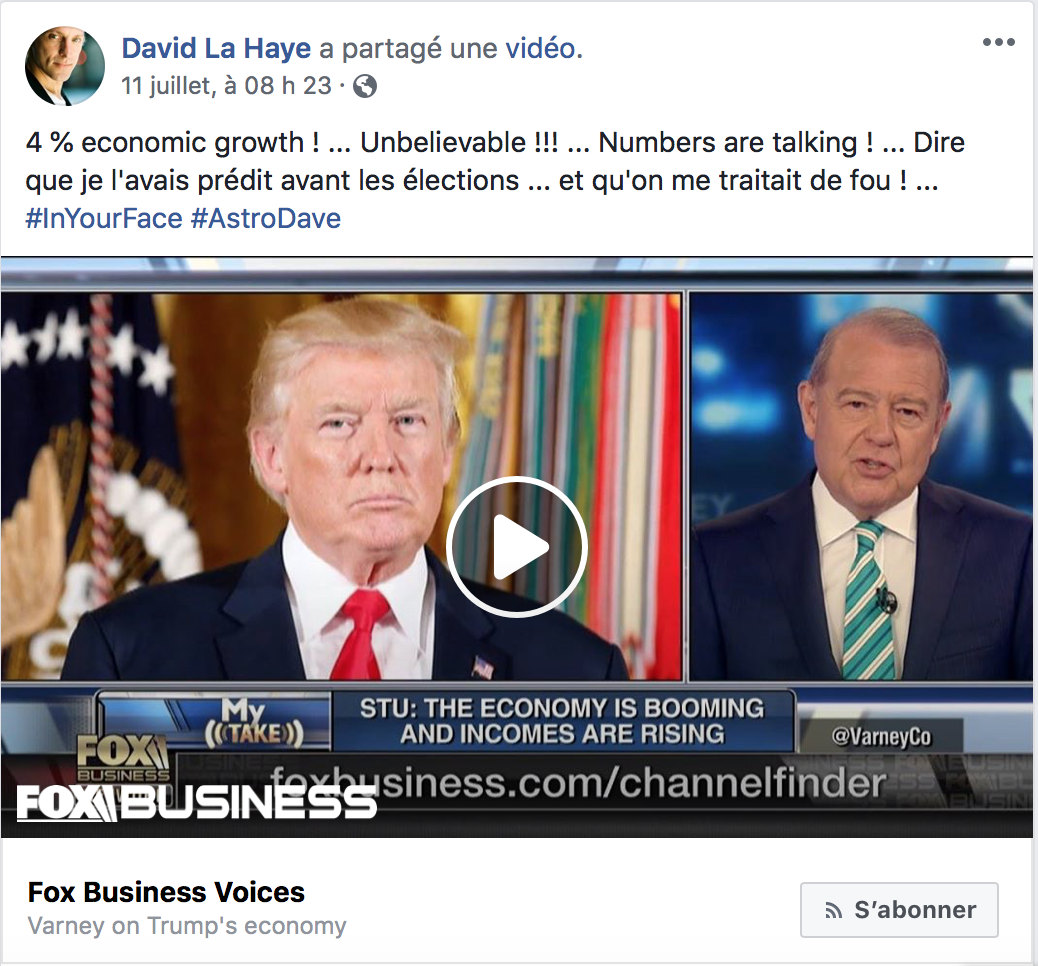This screenshot has width=1038, height=966.
Task: Click the Trump image in video thumbnail
Action: pos(342,487)
